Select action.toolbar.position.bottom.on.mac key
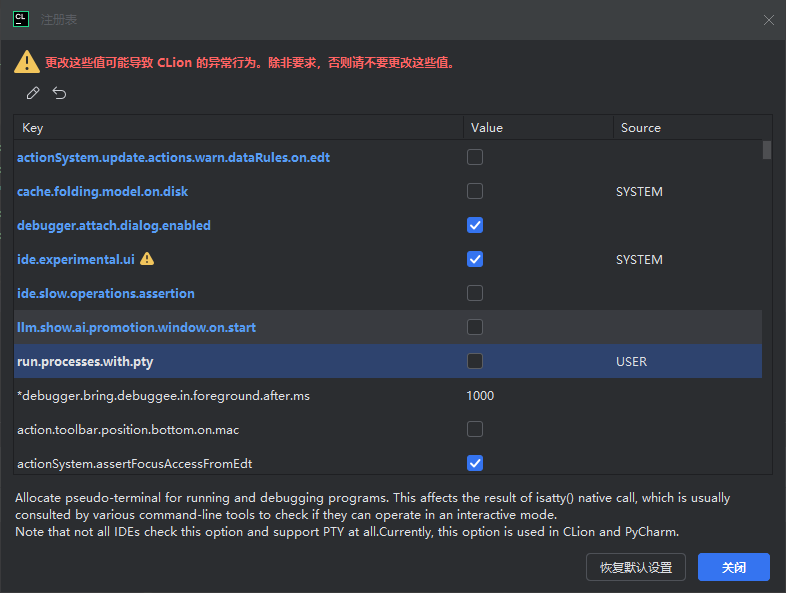This screenshot has height=593, width=786. [128, 430]
